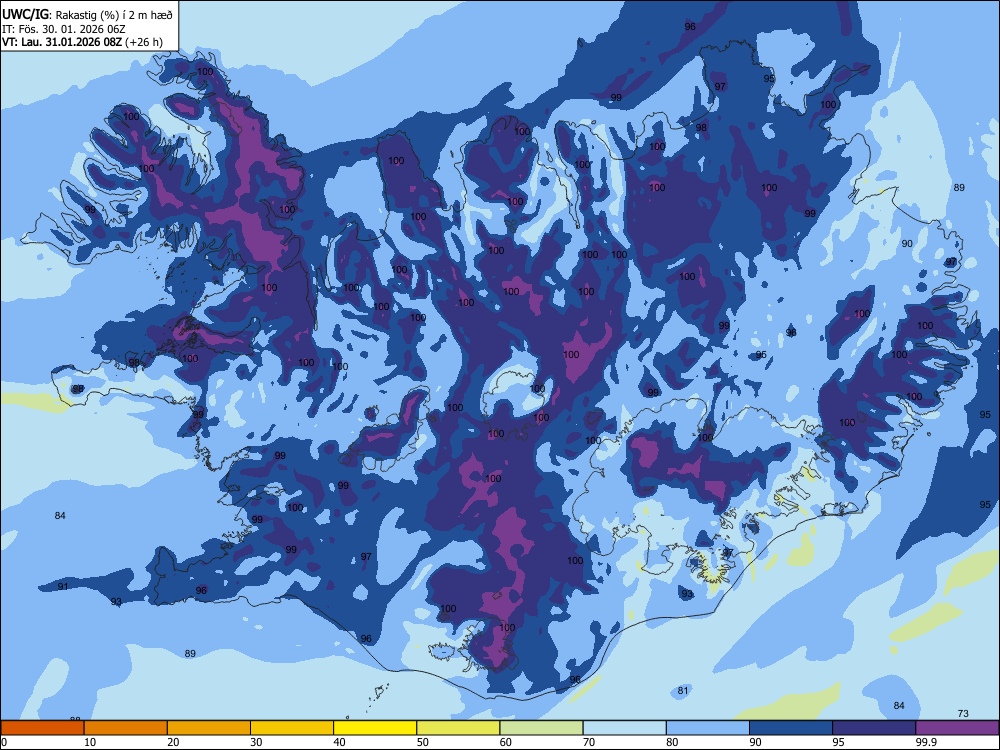Select the 20–30 amber legend swatch
This screenshot has width=1000, height=750.
click(x=209, y=728)
